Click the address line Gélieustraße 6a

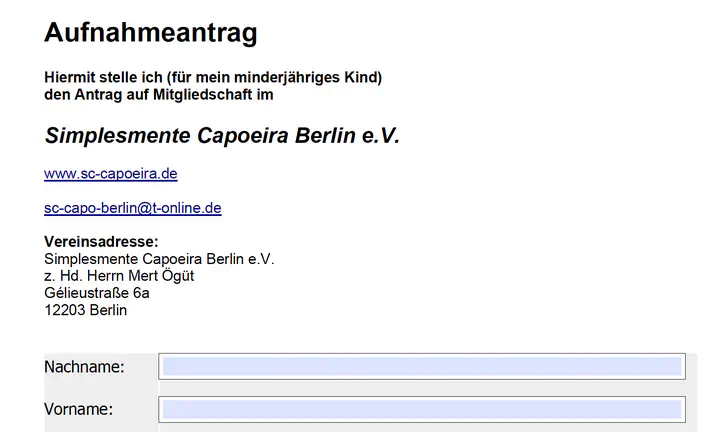point(96,293)
